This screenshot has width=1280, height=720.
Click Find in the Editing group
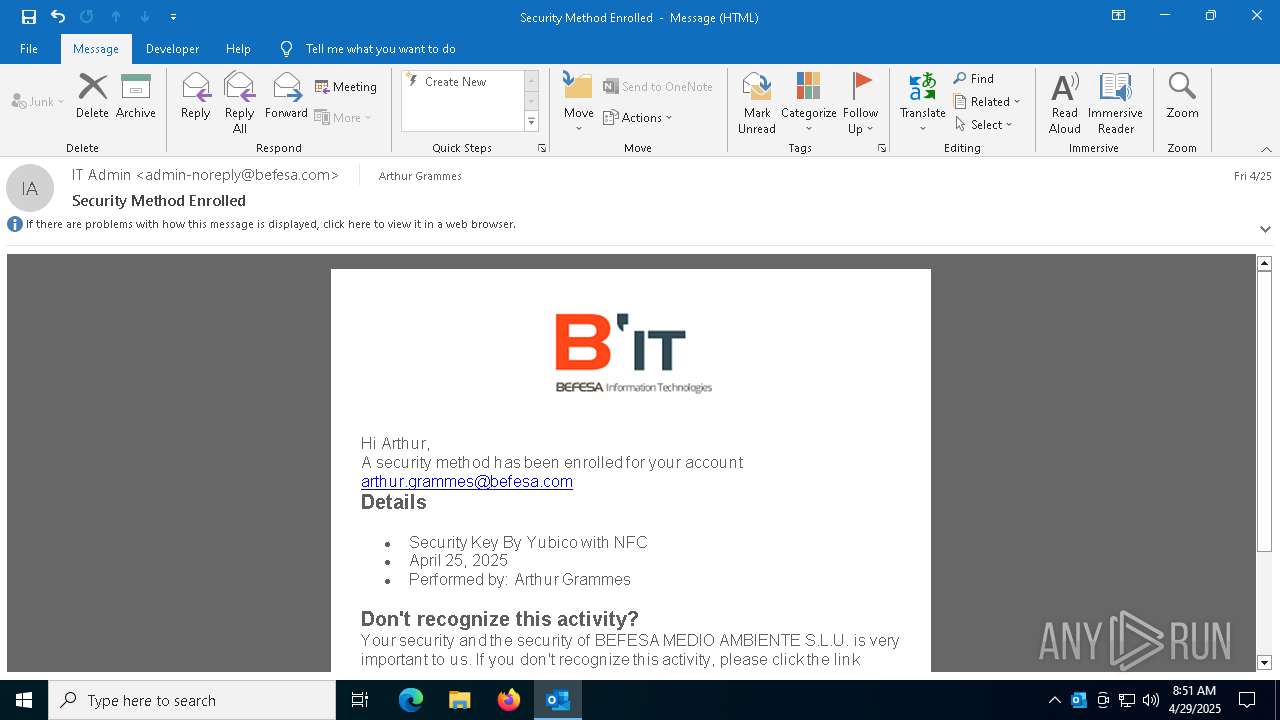tap(974, 79)
